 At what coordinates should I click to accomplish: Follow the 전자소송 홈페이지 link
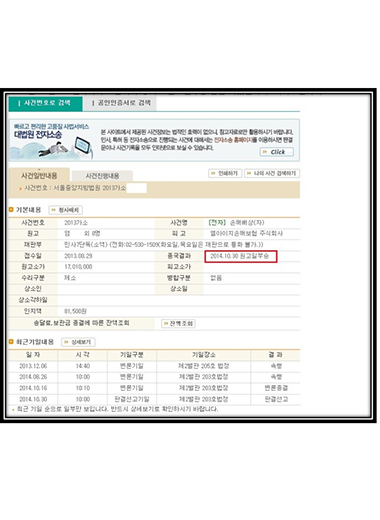click(233, 140)
